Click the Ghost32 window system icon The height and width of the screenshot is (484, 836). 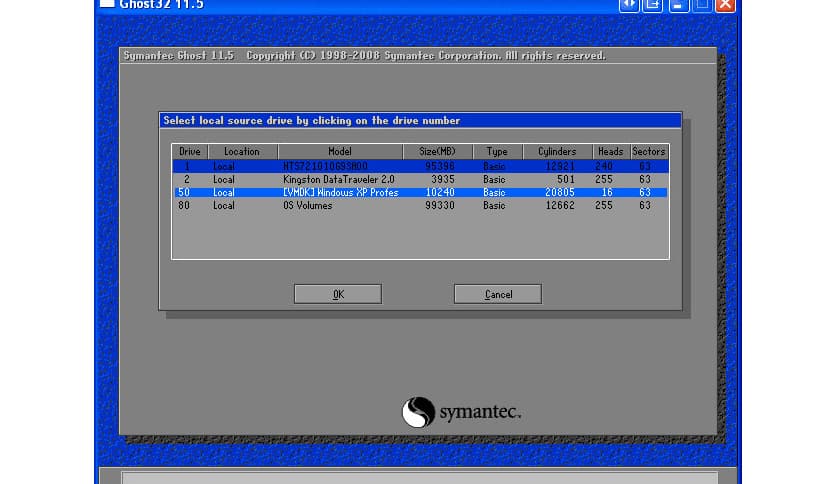(x=107, y=4)
